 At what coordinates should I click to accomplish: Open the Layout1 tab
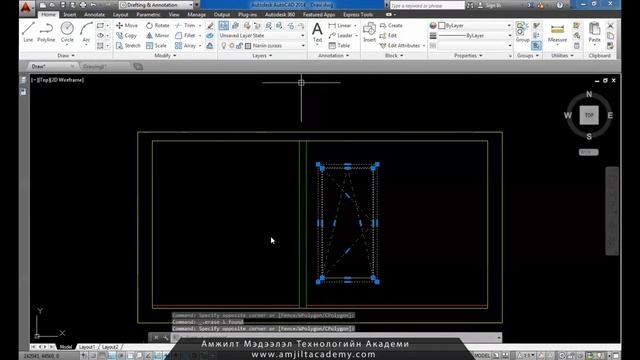point(87,347)
